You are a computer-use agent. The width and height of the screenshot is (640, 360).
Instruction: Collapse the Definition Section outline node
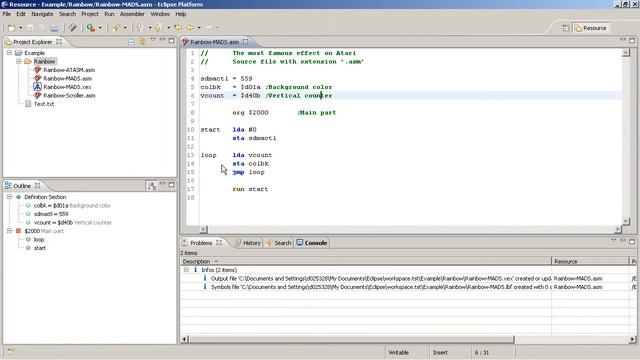pyautogui.click(x=9, y=197)
